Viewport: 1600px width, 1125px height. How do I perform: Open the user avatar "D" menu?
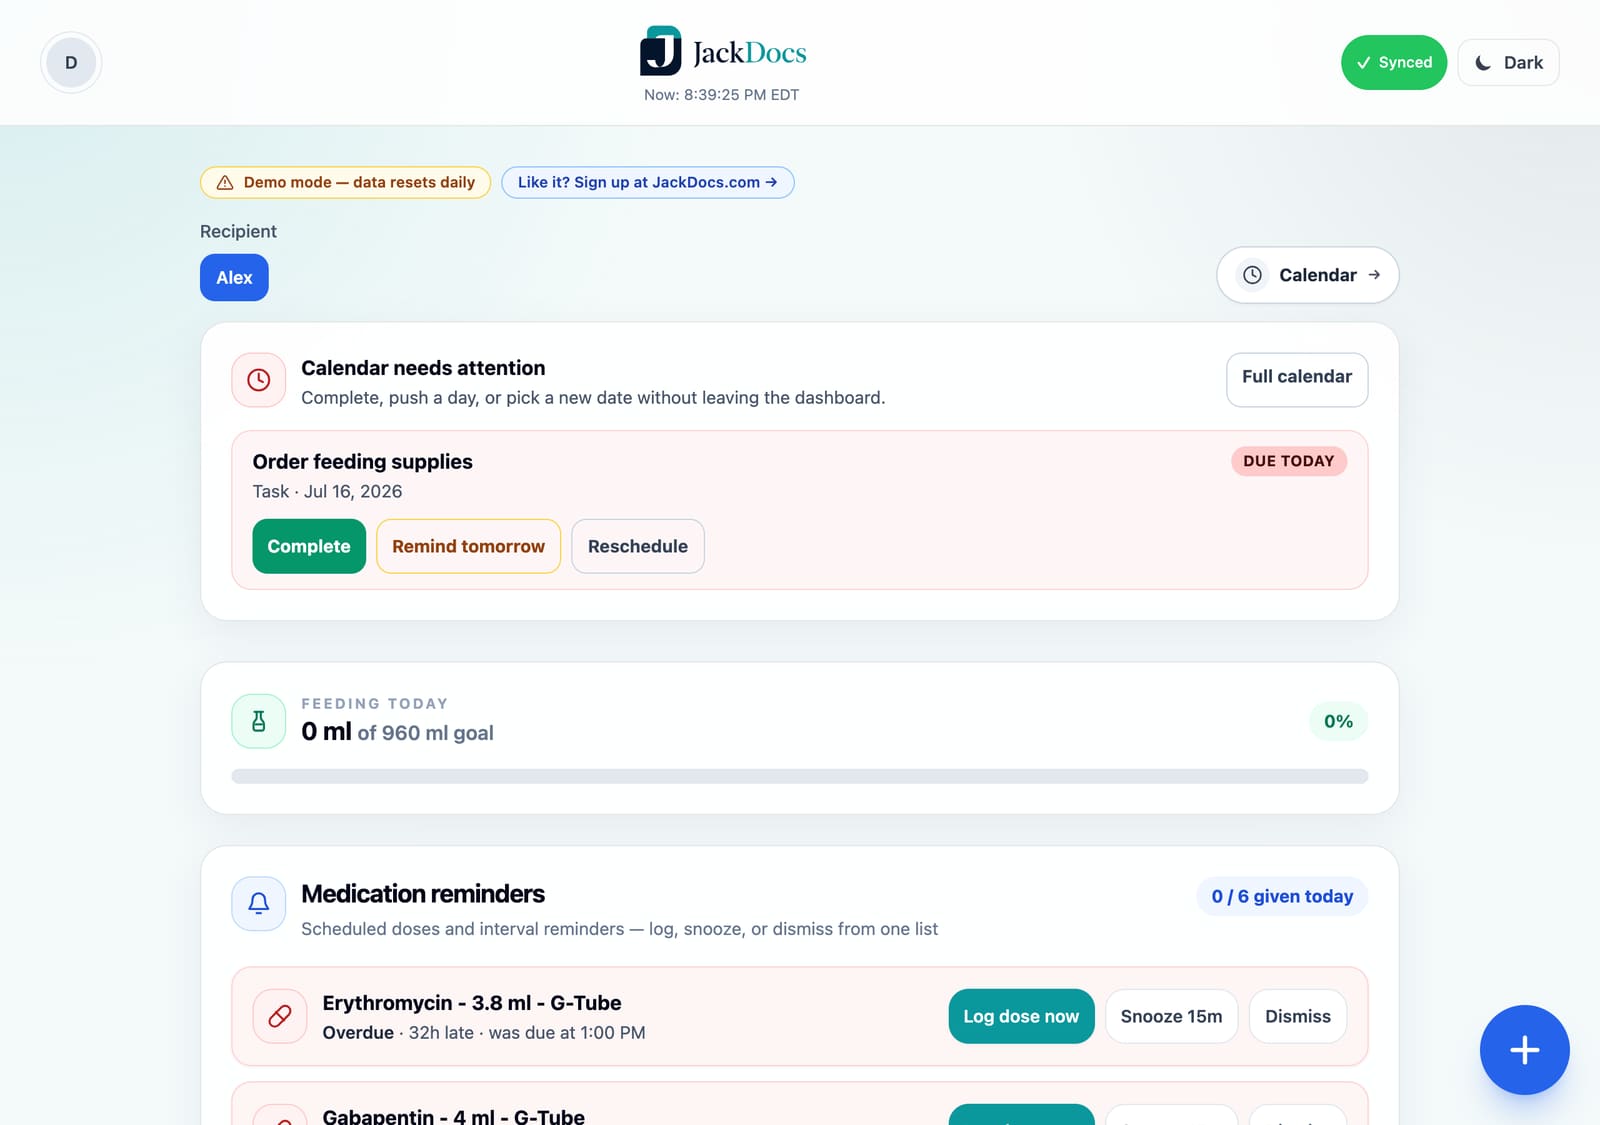coord(71,62)
